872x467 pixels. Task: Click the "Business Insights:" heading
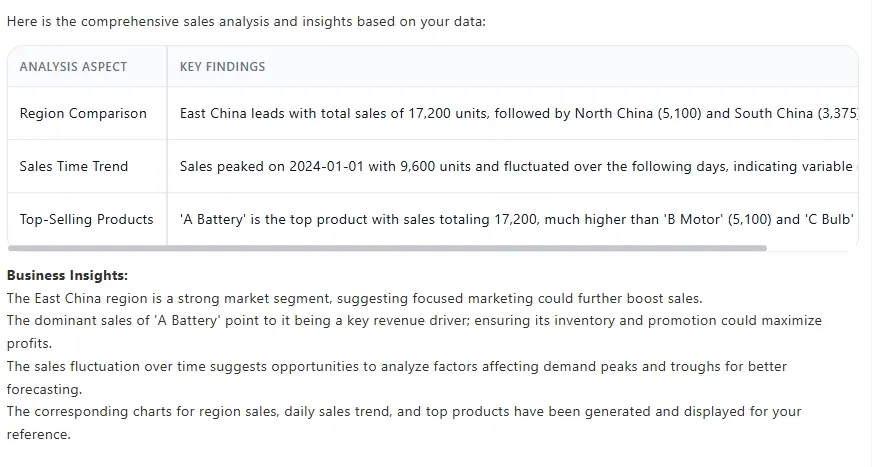tap(67, 275)
